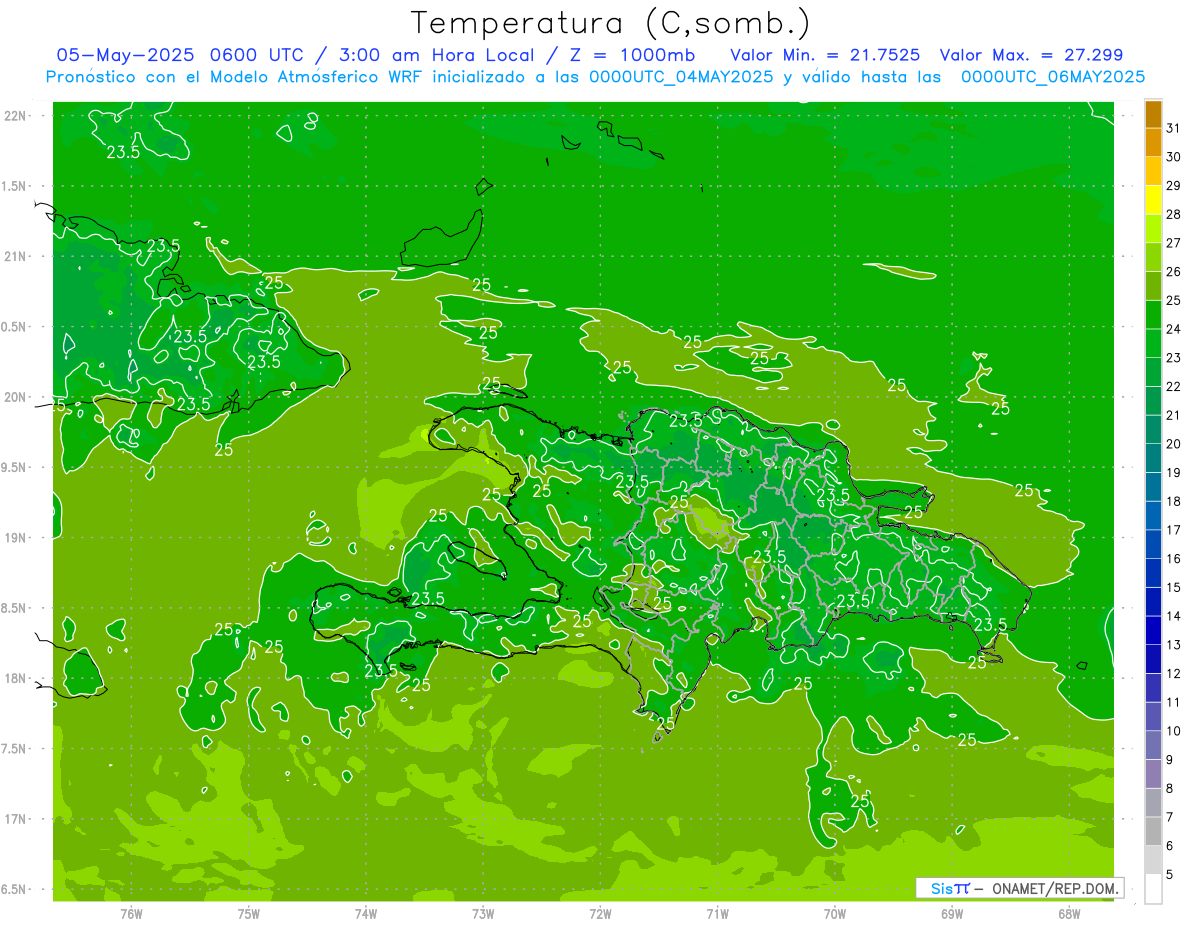This screenshot has width=1200, height=927.
Task: Click the 17N latitude axis label
Action: coord(17,819)
